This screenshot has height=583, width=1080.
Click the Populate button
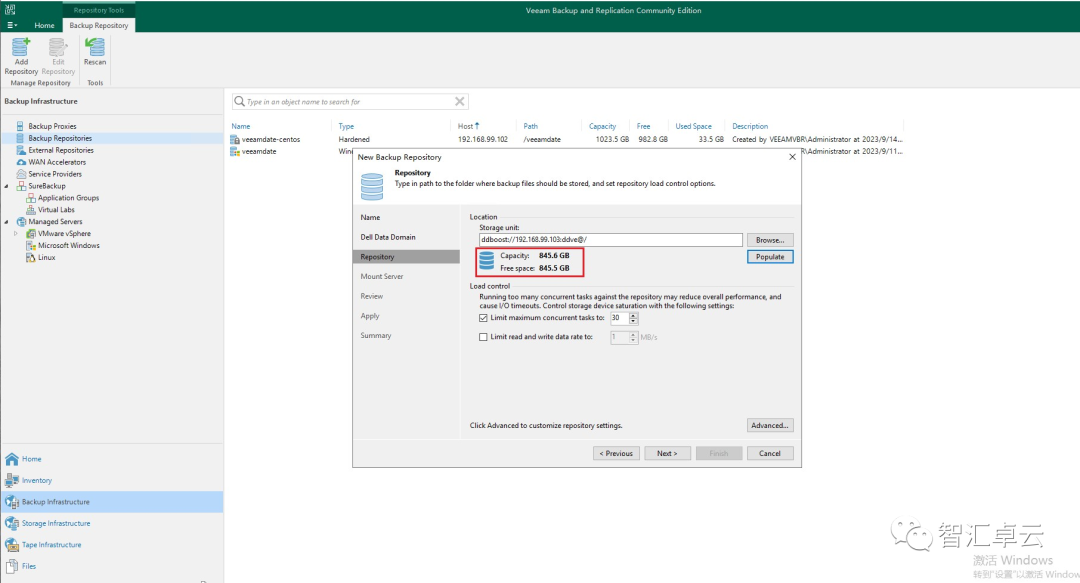(768, 257)
